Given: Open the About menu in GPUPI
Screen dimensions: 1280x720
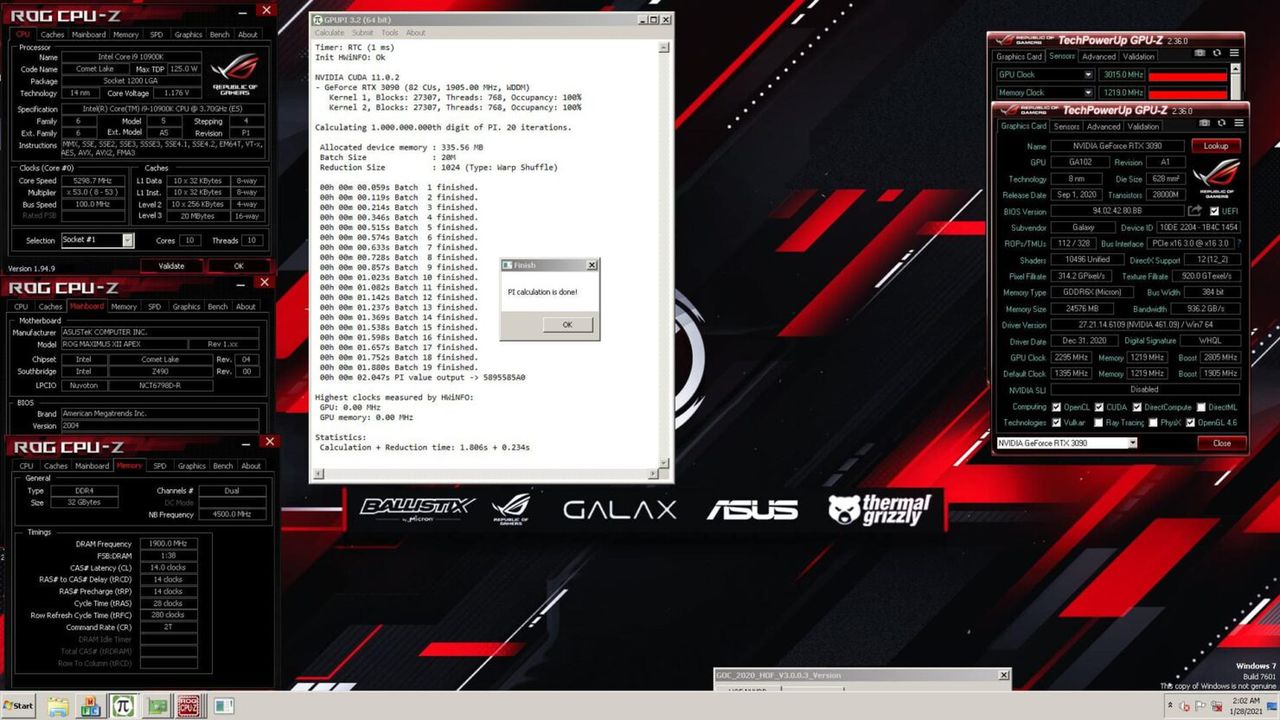Looking at the screenshot, I should pyautogui.click(x=415, y=33).
